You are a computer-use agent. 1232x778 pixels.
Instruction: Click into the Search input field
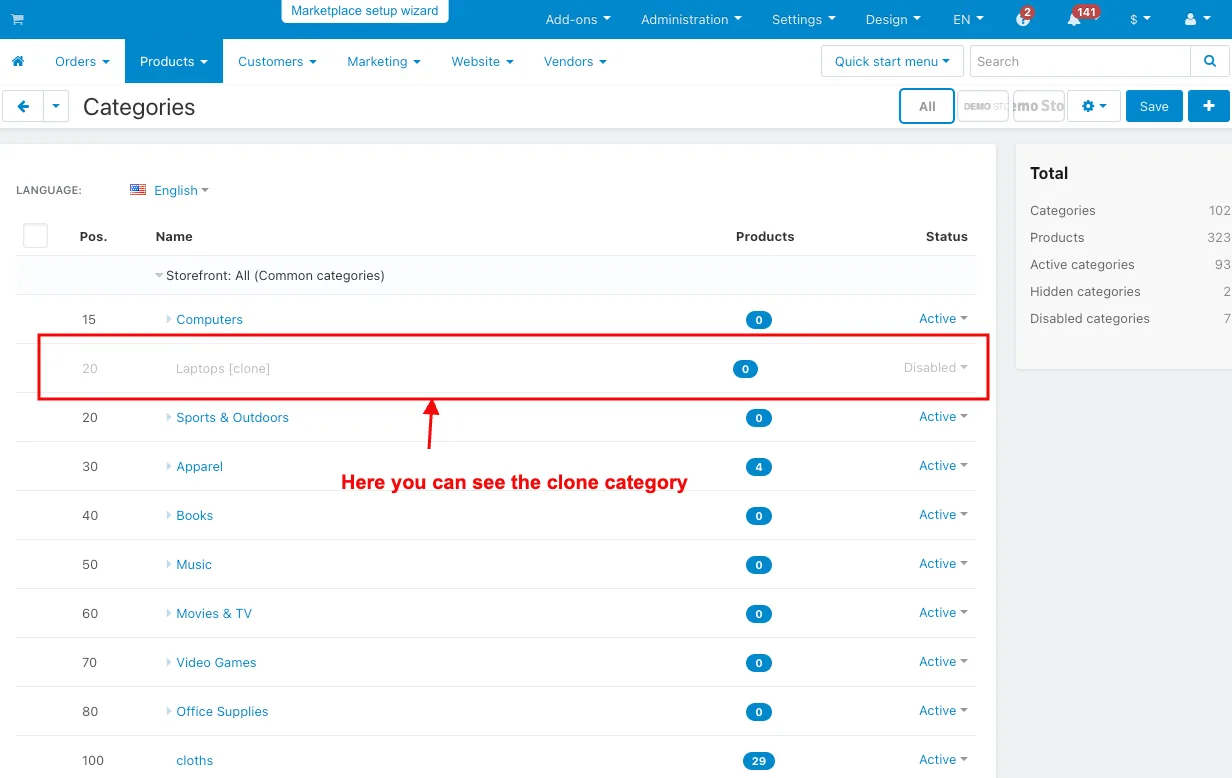1080,61
